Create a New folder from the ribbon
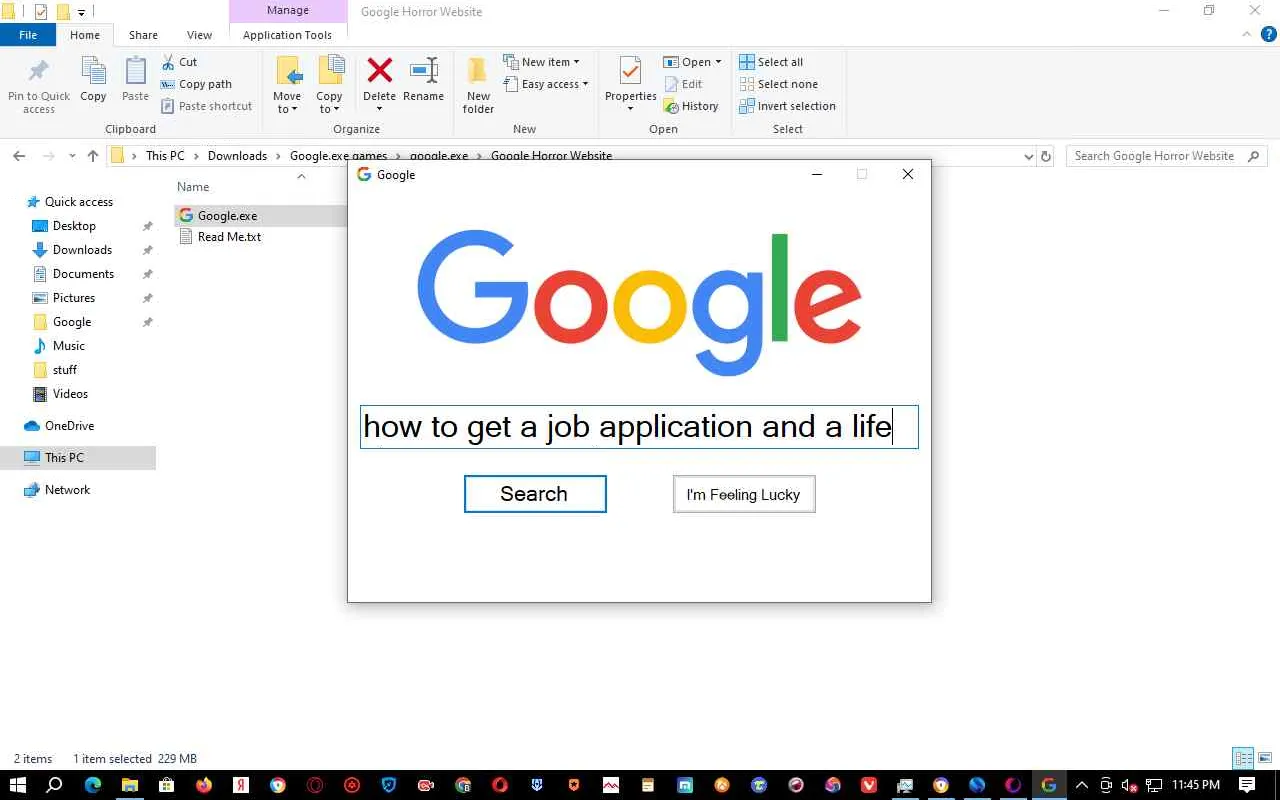Screen dimensions: 1280x800 478,85
